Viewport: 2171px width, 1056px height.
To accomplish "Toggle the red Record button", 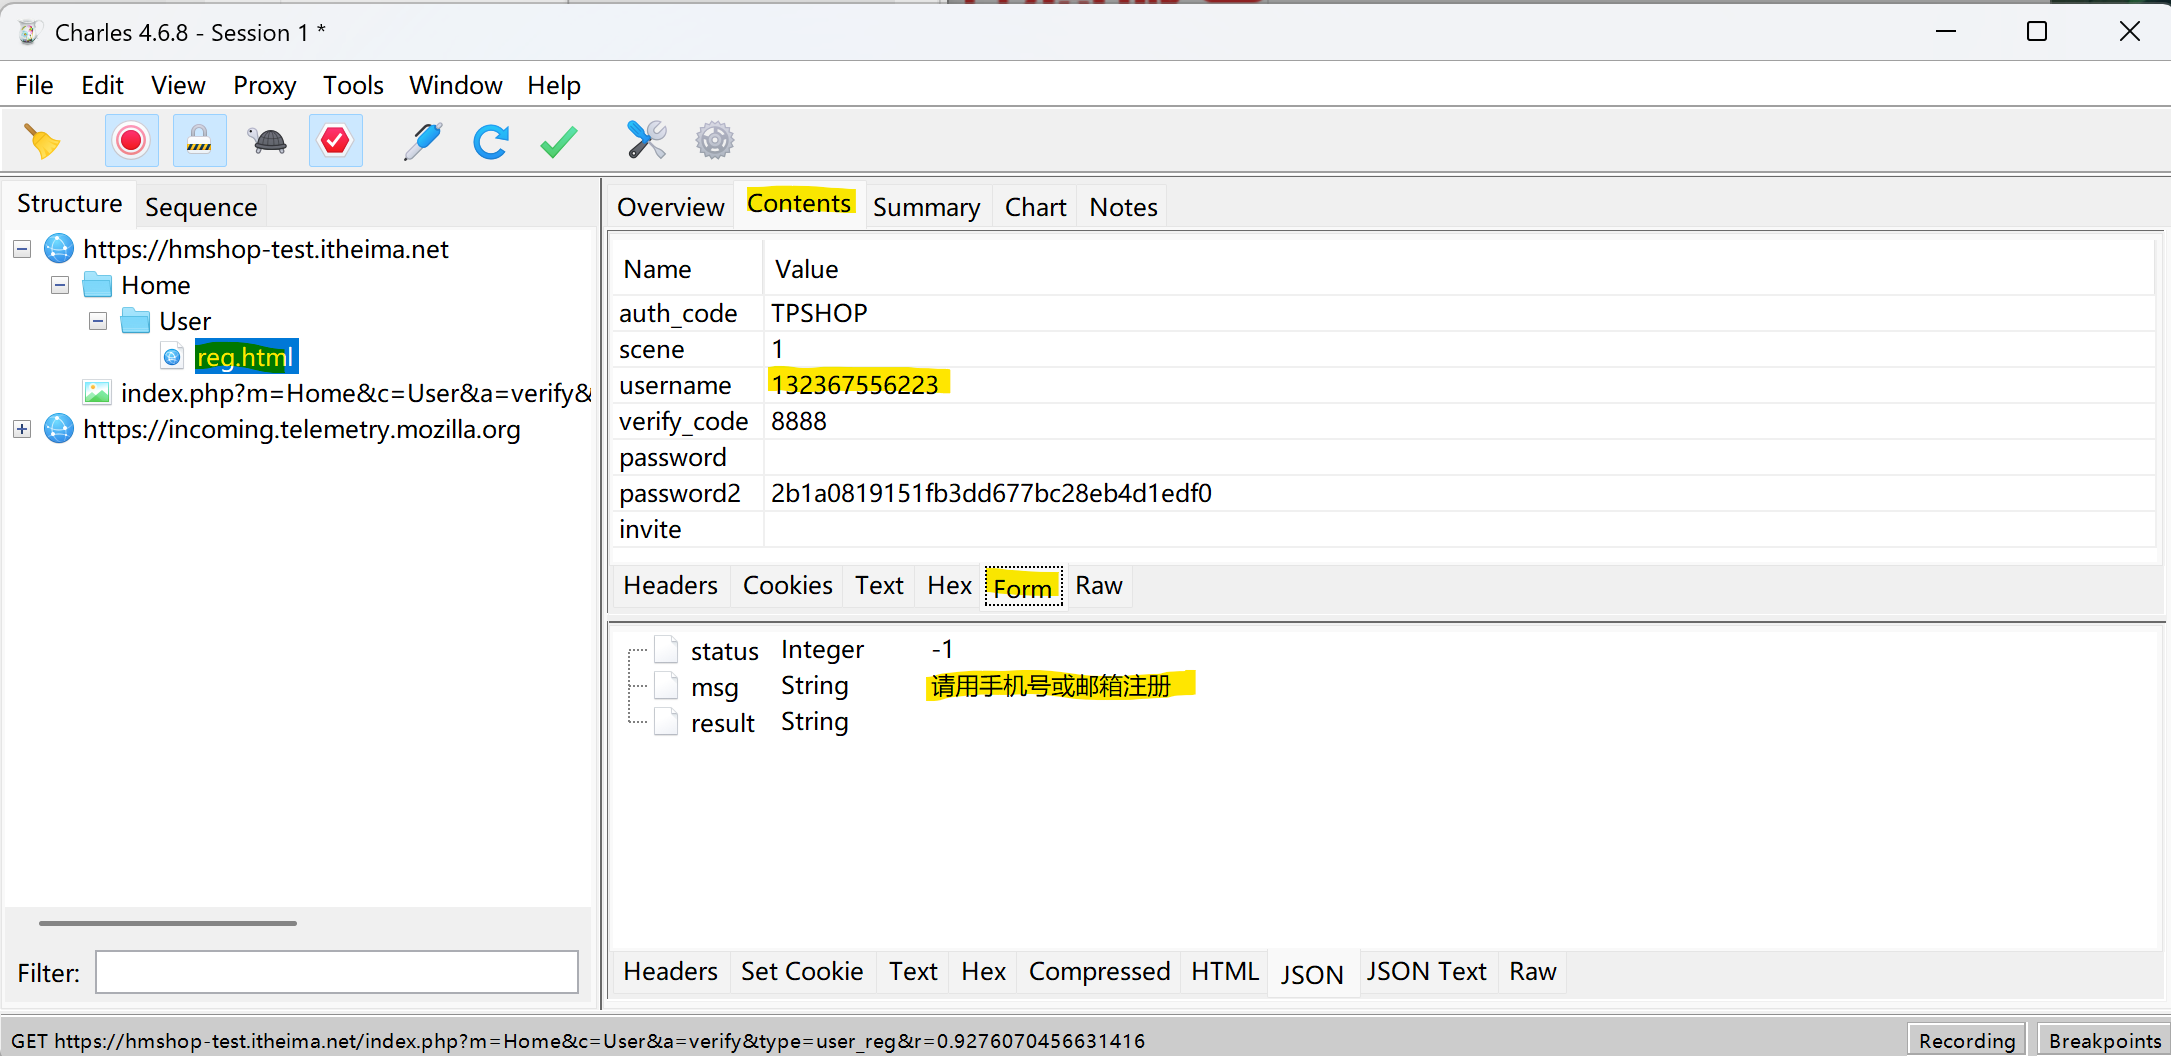I will [x=131, y=141].
